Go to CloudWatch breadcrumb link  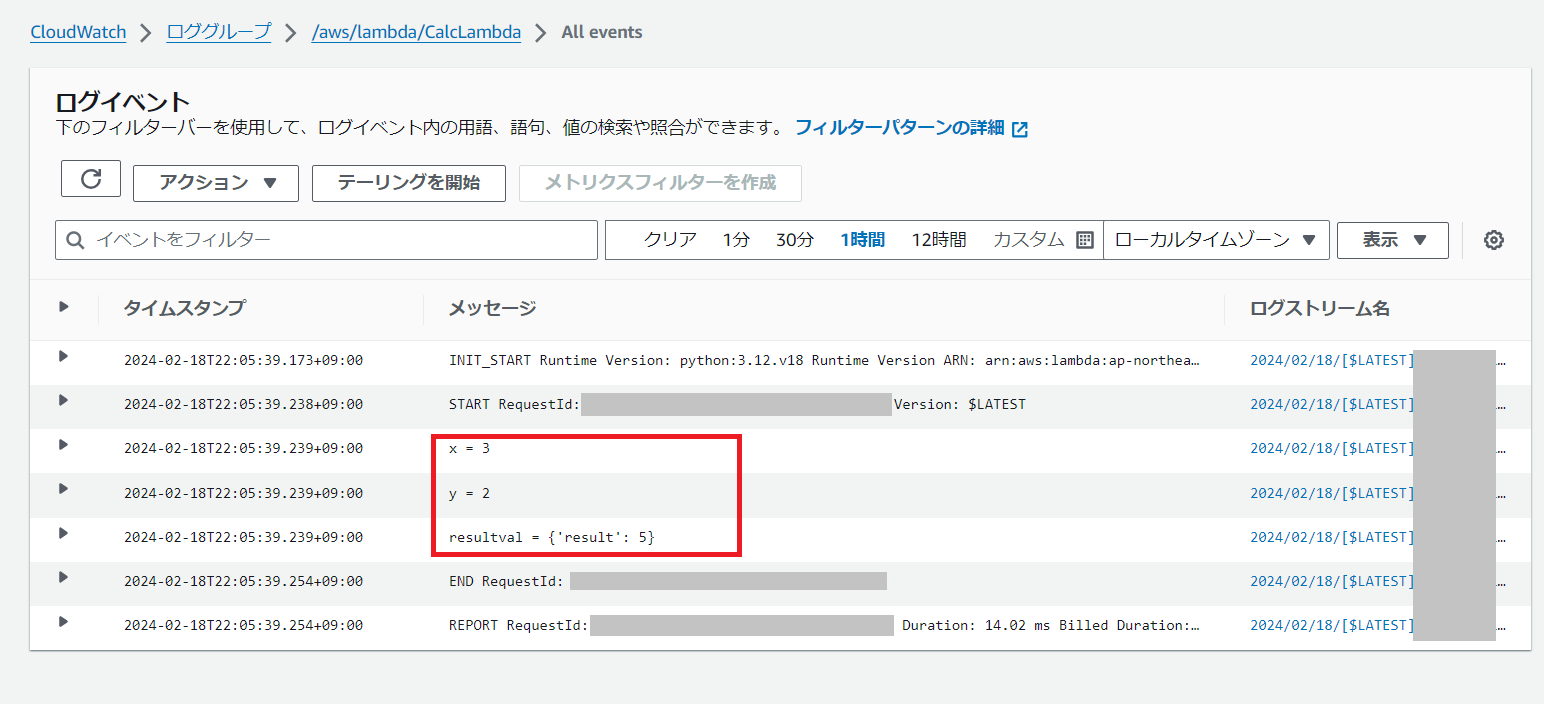(78, 32)
